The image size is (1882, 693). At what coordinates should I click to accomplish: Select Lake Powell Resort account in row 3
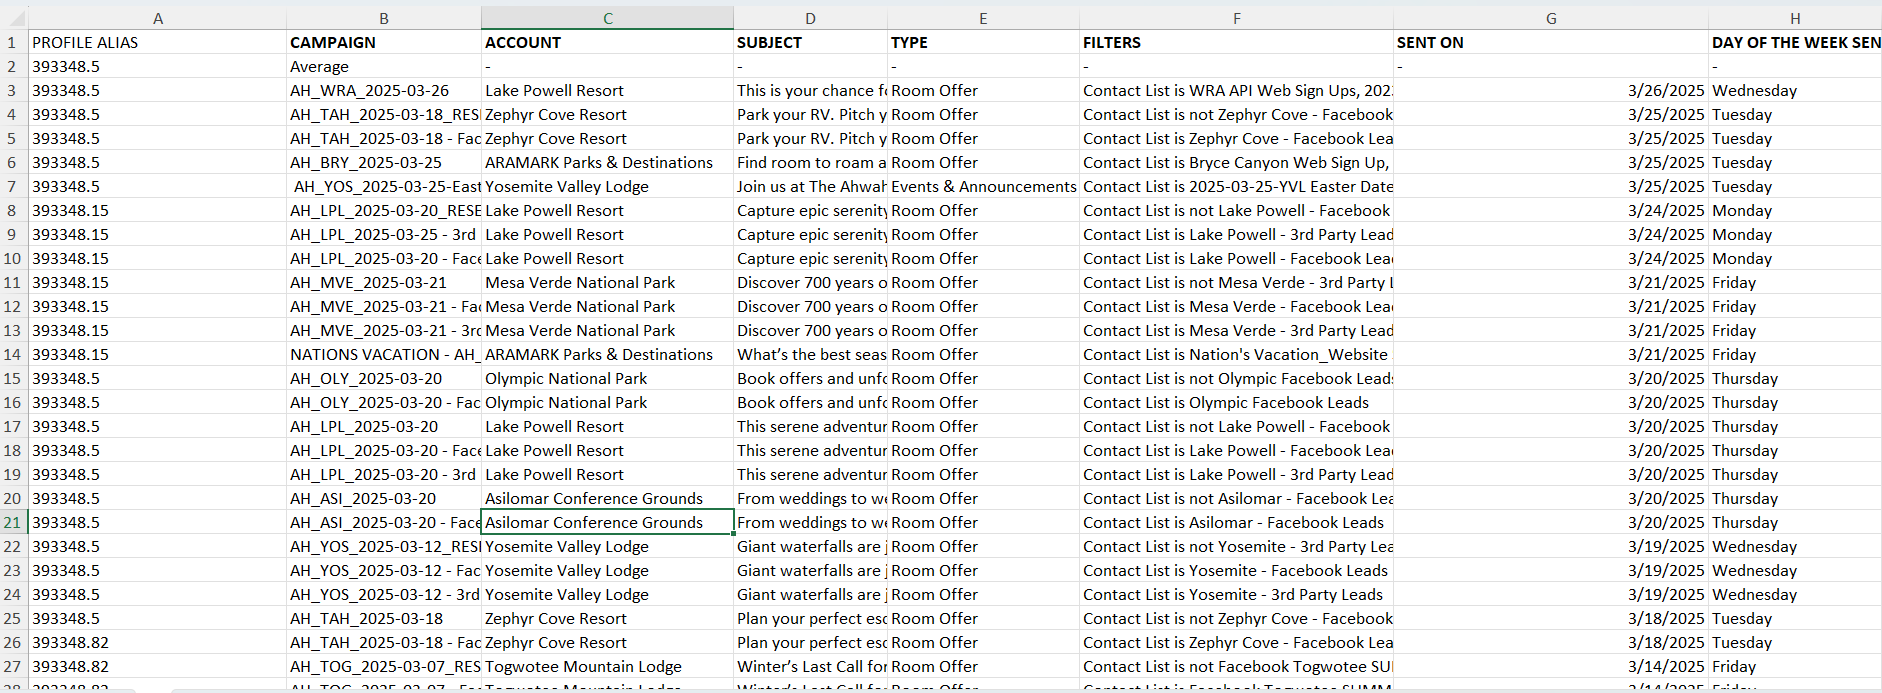pyautogui.click(x=607, y=90)
